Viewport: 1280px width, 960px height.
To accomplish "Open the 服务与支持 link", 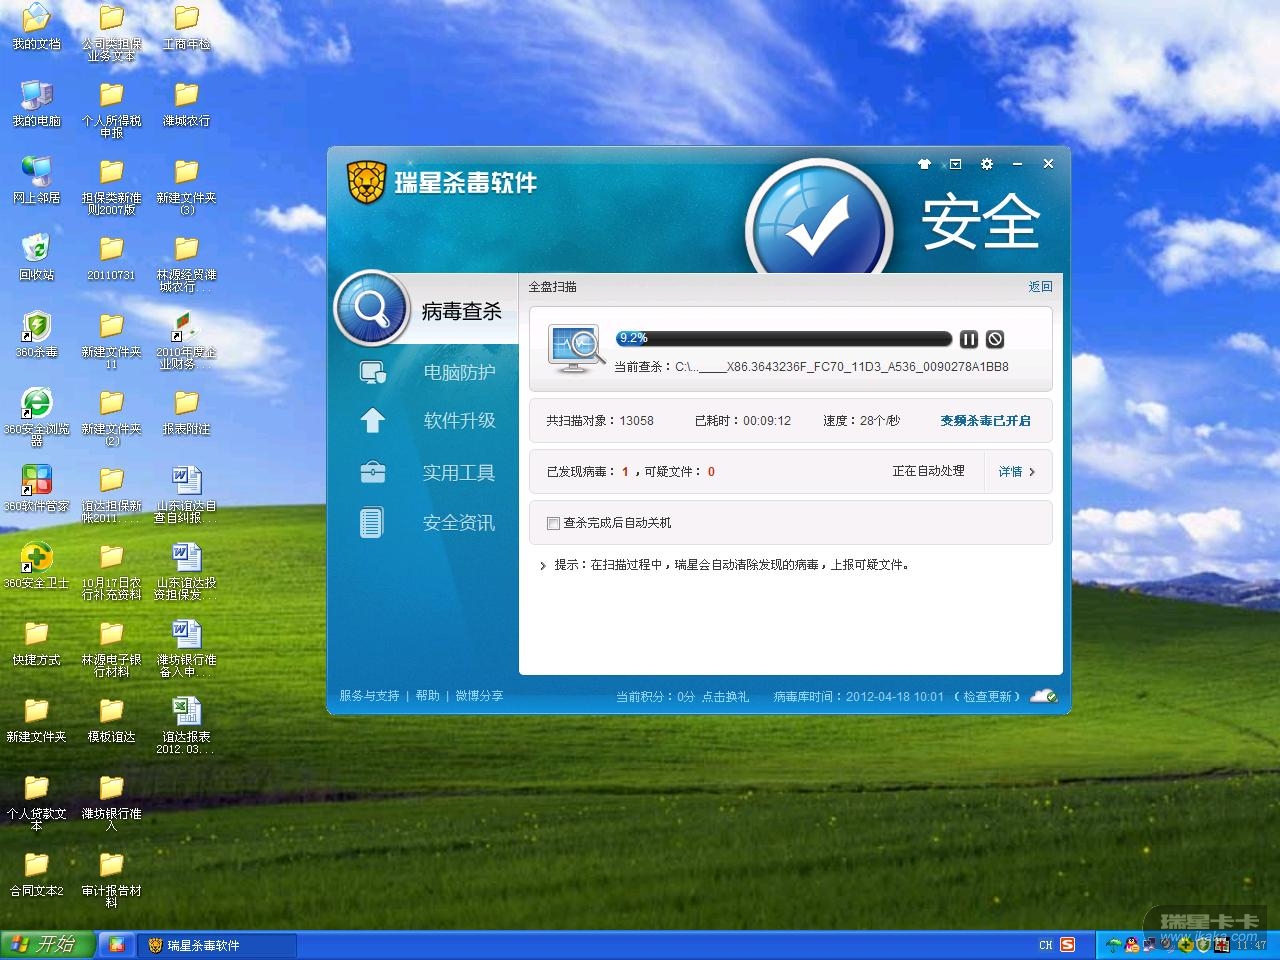I will [369, 696].
